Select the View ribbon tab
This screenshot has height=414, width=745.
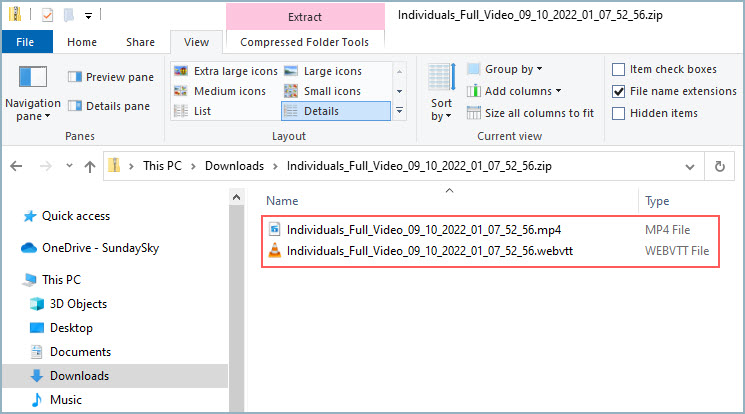(x=196, y=42)
